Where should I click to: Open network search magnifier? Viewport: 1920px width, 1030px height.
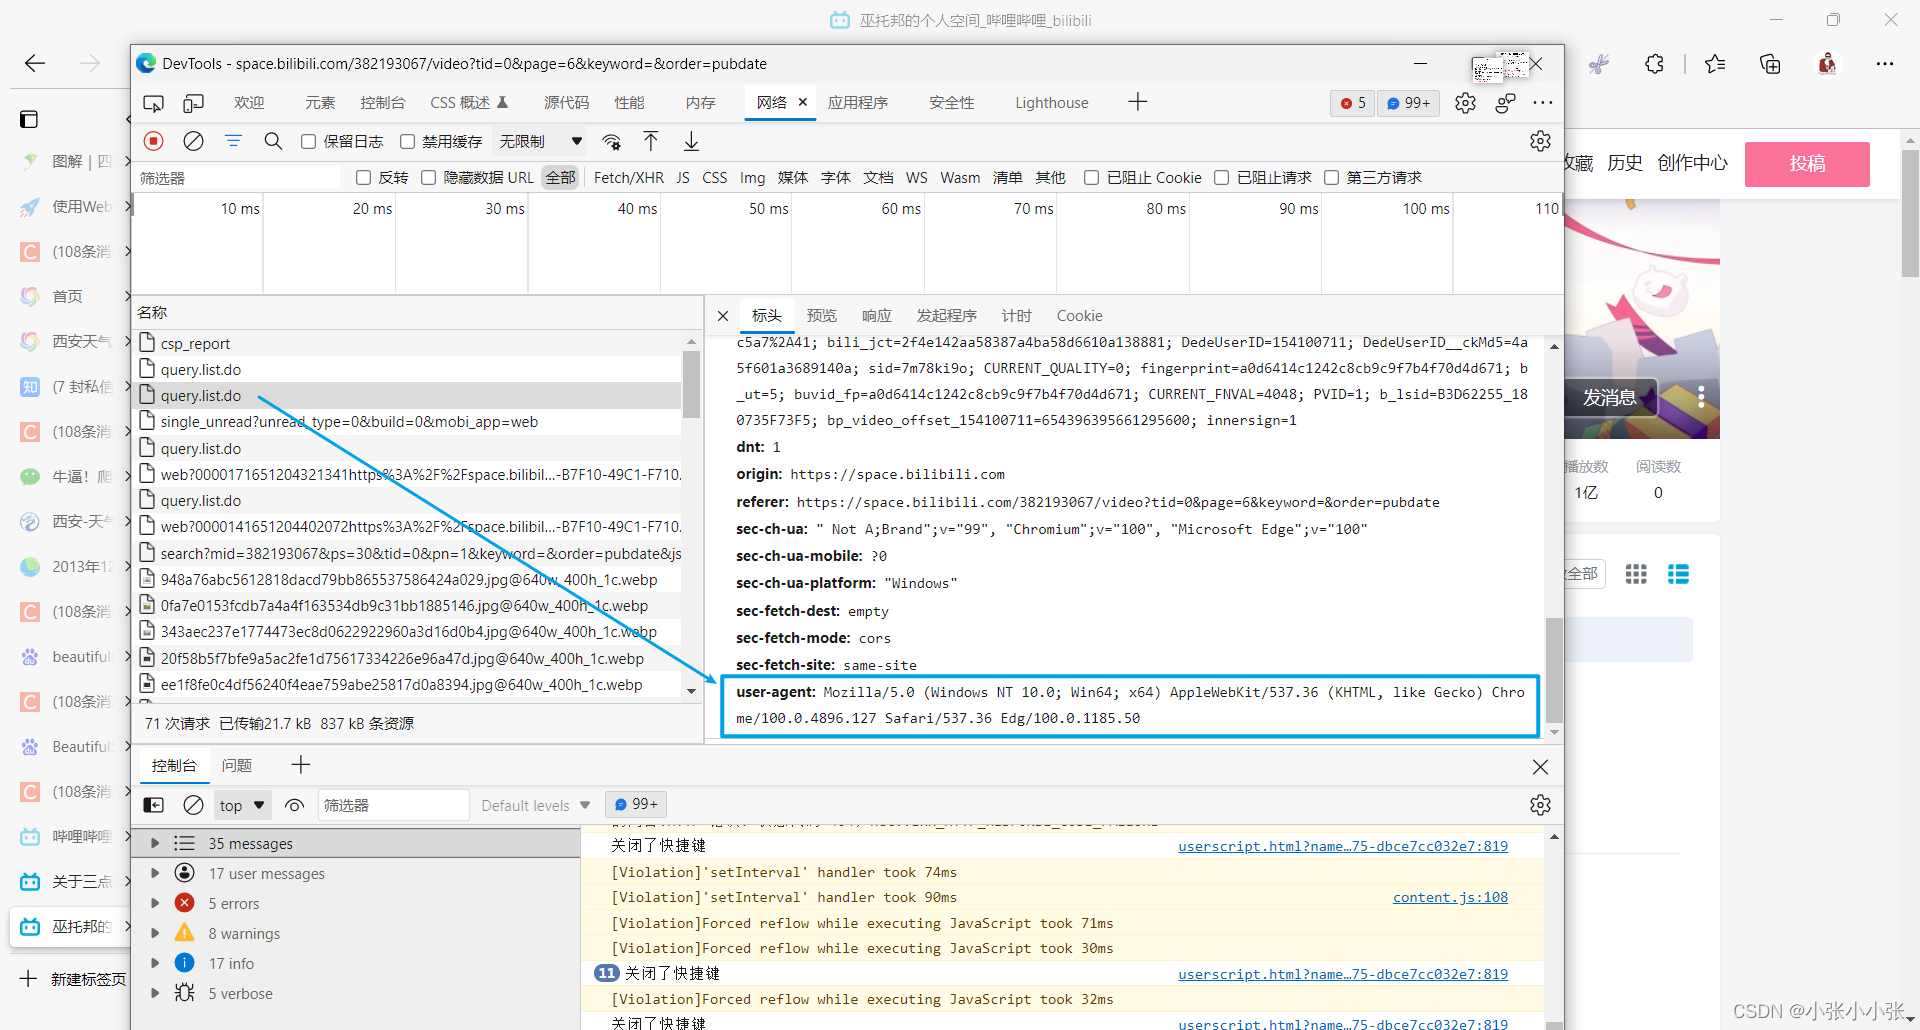point(273,141)
